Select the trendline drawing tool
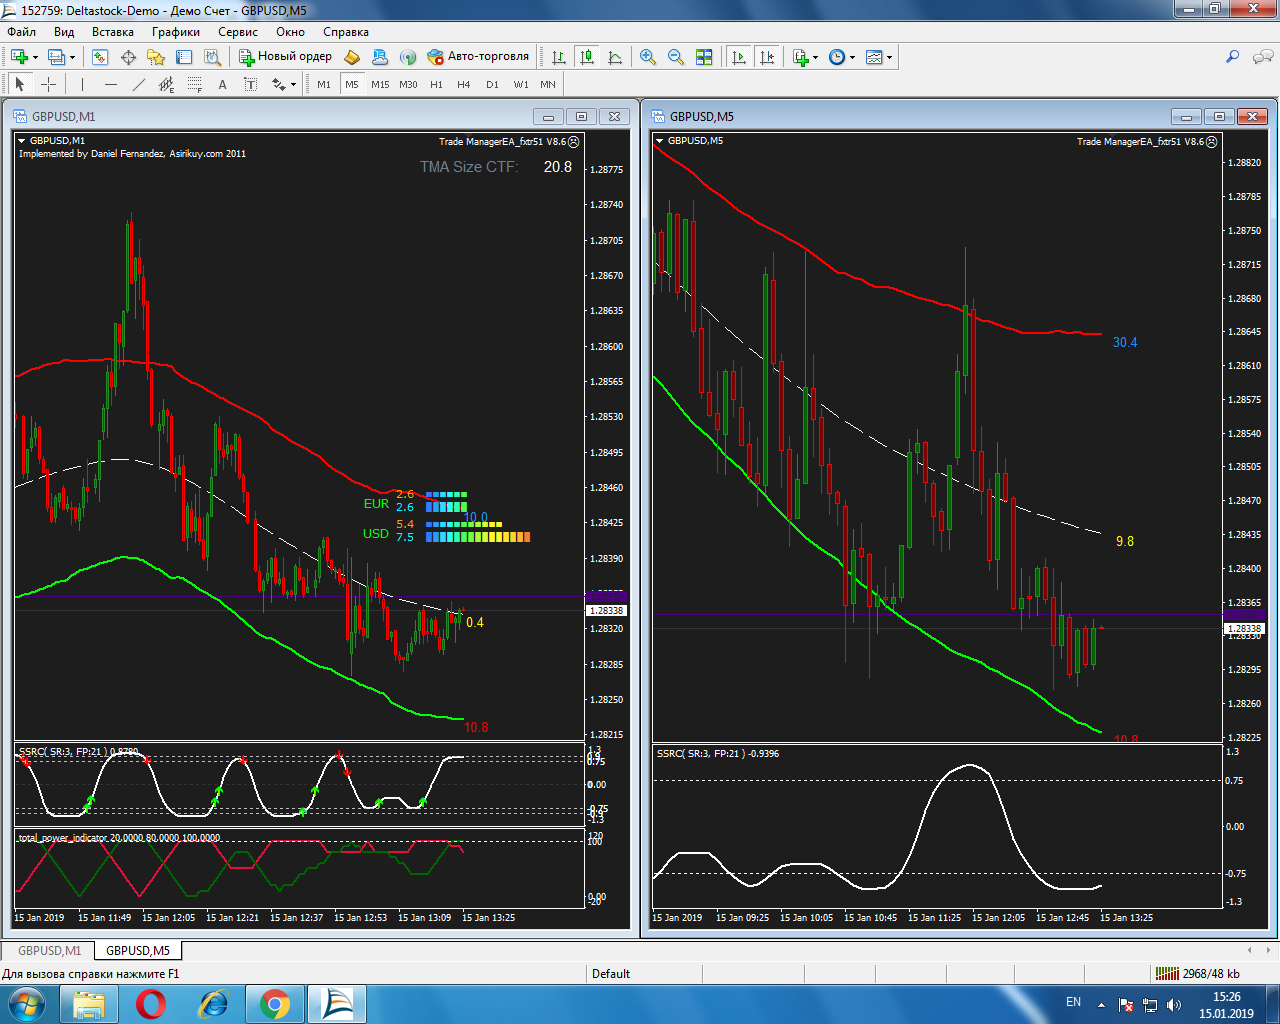 click(x=139, y=84)
